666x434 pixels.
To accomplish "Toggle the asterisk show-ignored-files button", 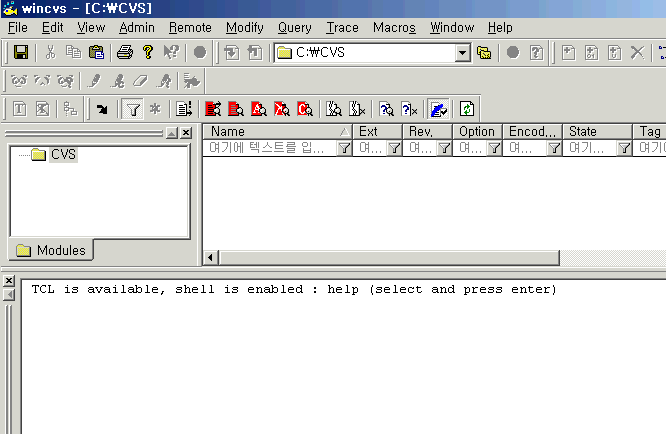I will [154, 109].
